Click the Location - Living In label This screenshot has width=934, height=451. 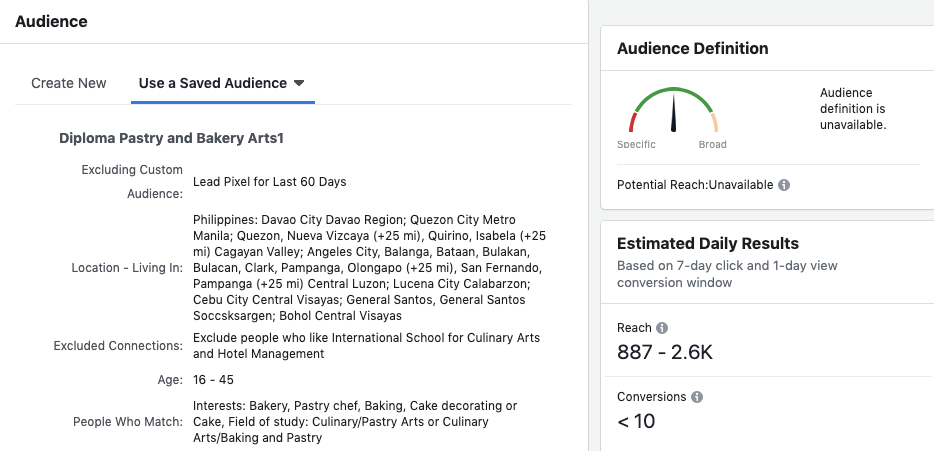coord(127,268)
